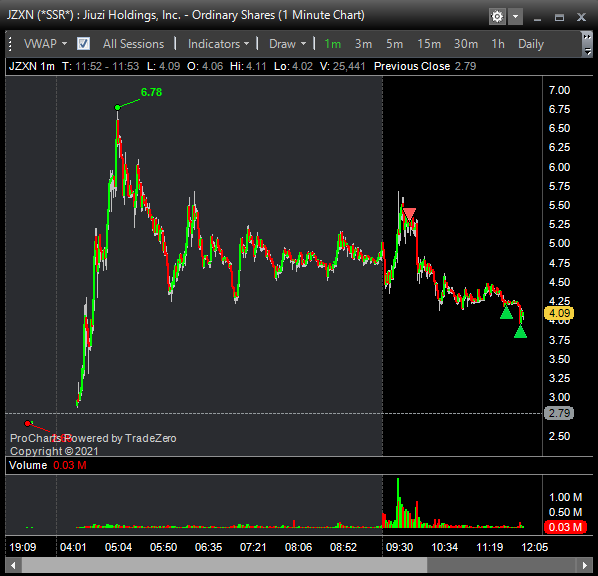Click the Lo: 4.02 readout

tap(293, 66)
